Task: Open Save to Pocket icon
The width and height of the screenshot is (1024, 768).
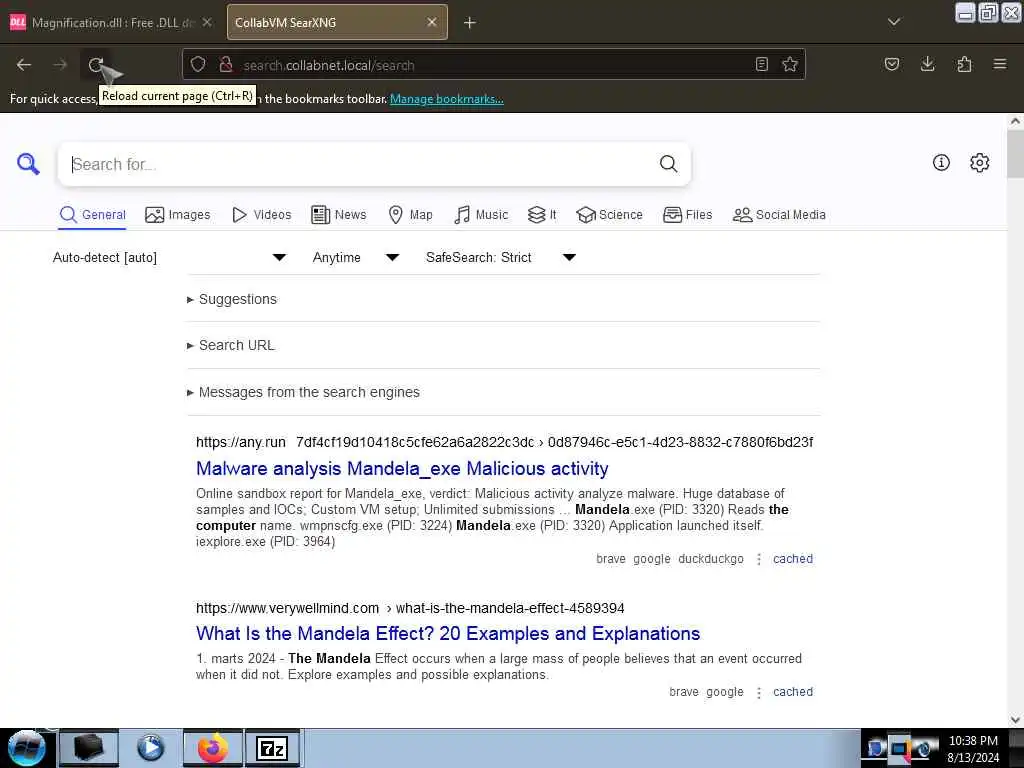Action: click(x=891, y=64)
